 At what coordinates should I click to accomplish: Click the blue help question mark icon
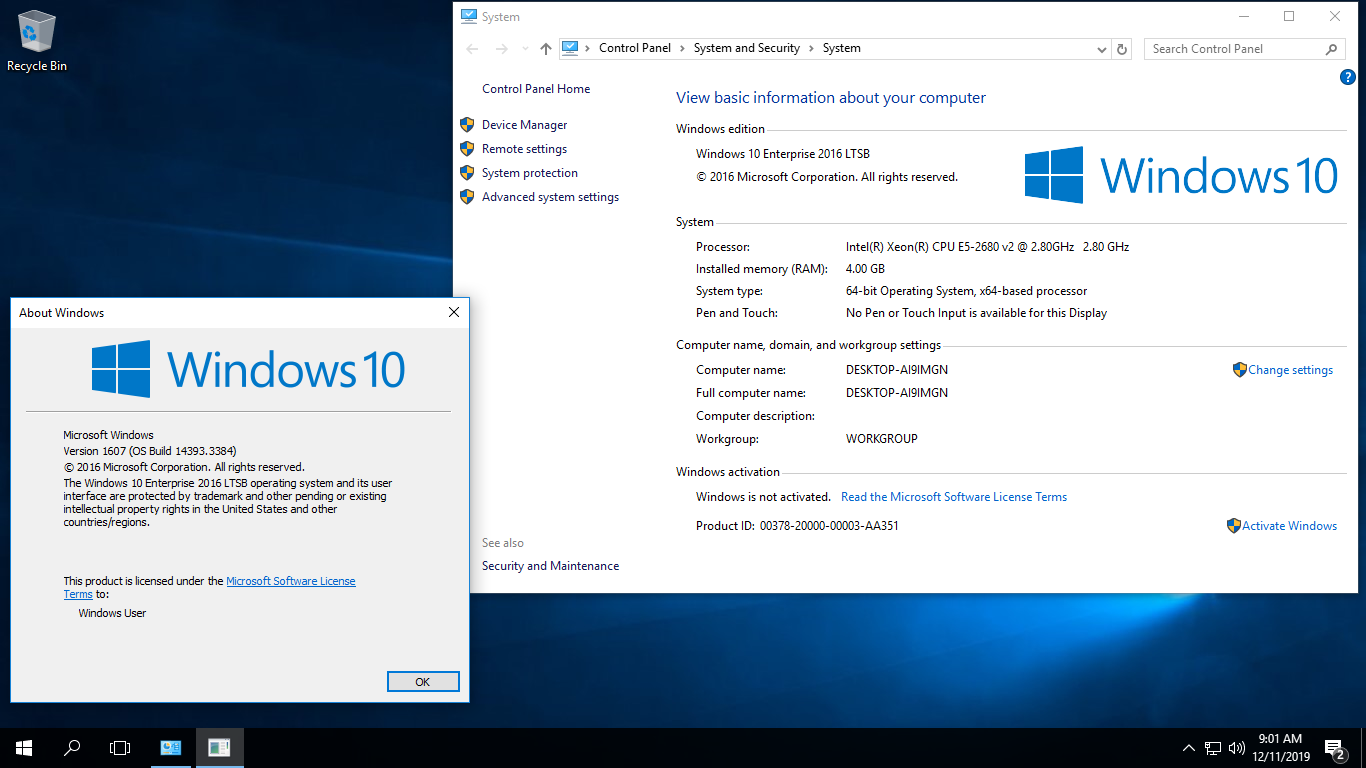click(x=1347, y=77)
